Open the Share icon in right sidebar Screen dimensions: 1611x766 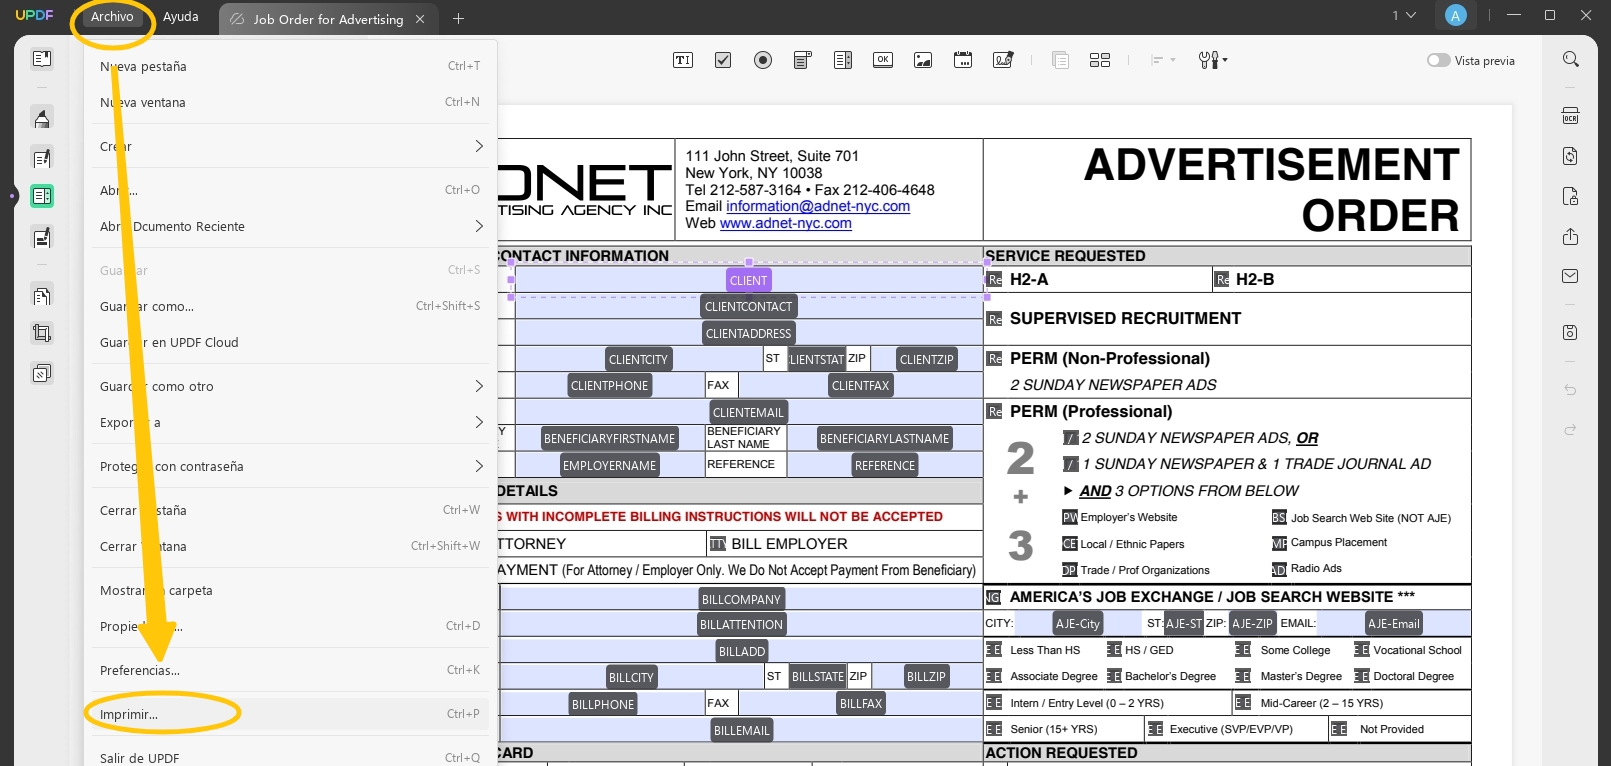coord(1570,236)
